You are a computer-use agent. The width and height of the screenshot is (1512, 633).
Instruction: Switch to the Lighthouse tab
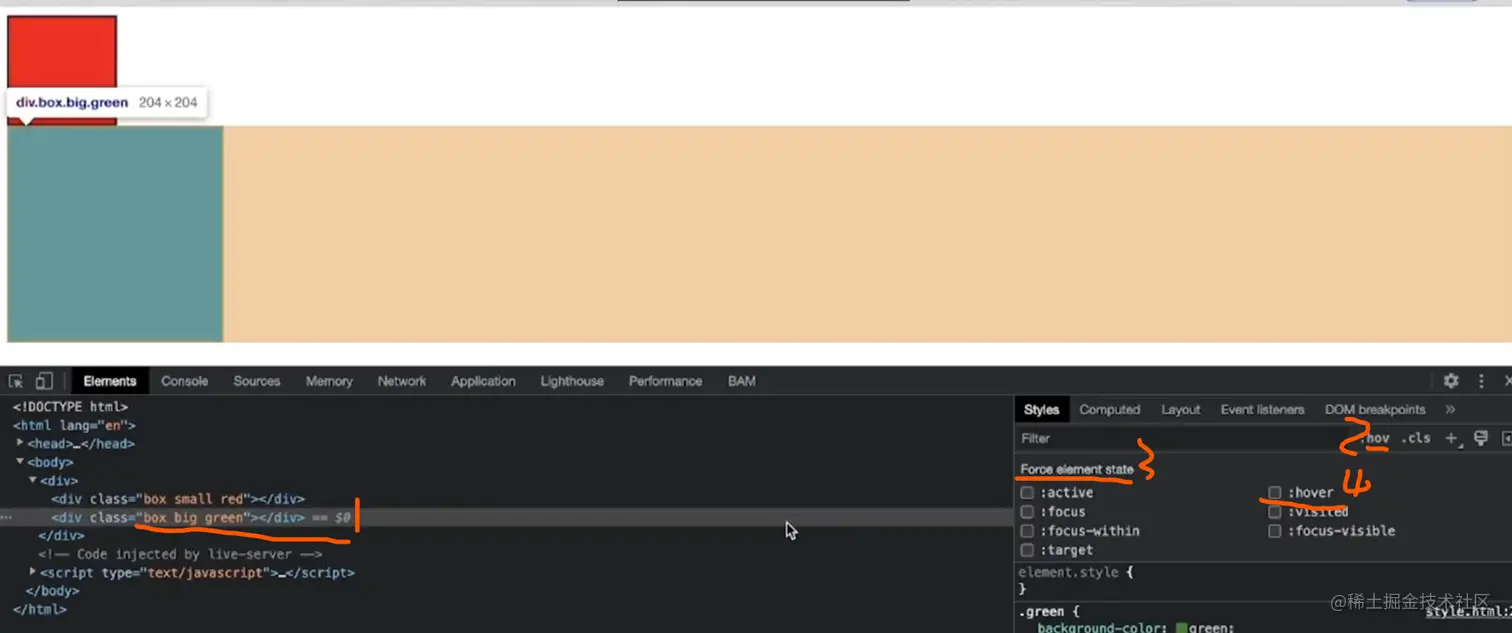click(572, 381)
